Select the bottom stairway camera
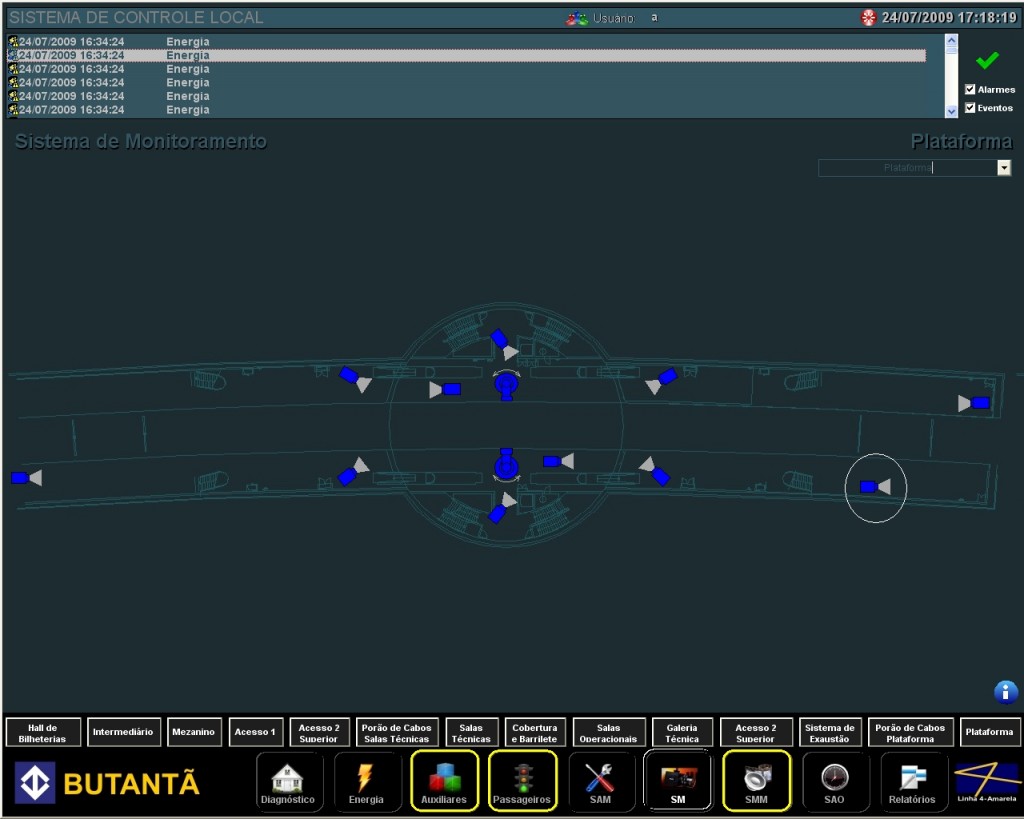The image size is (1024, 819). 503,507
